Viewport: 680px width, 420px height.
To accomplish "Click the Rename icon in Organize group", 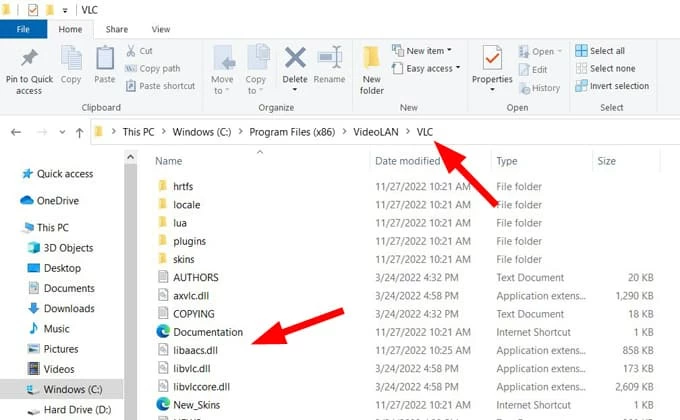I will pyautogui.click(x=329, y=60).
